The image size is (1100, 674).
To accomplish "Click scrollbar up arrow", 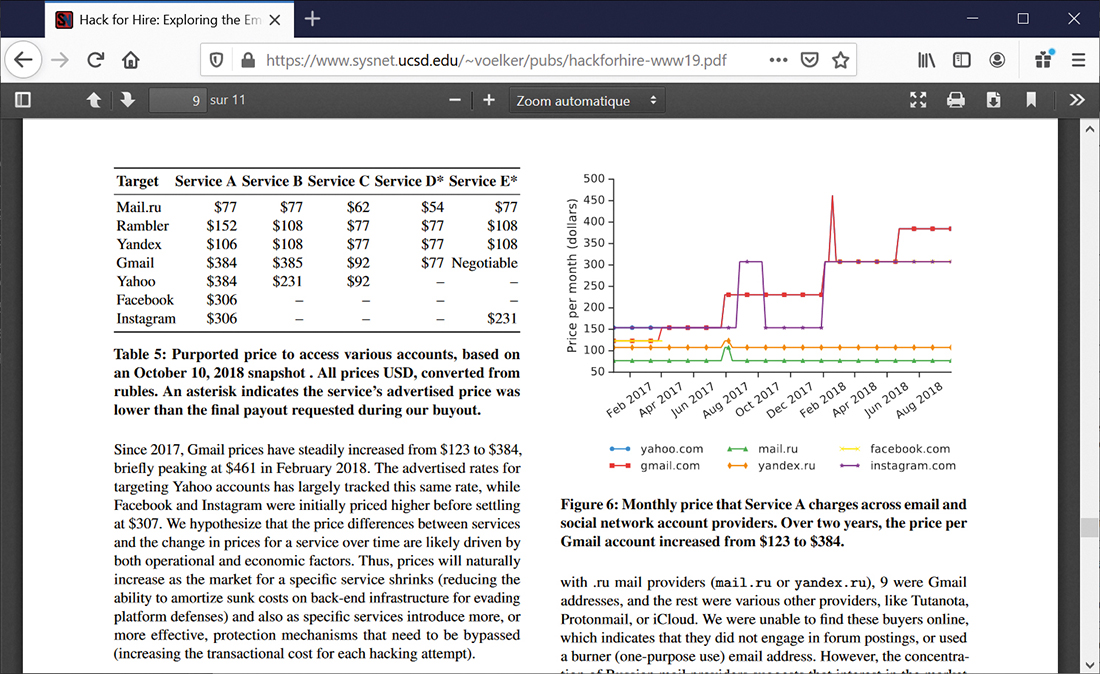I will (x=1089, y=128).
